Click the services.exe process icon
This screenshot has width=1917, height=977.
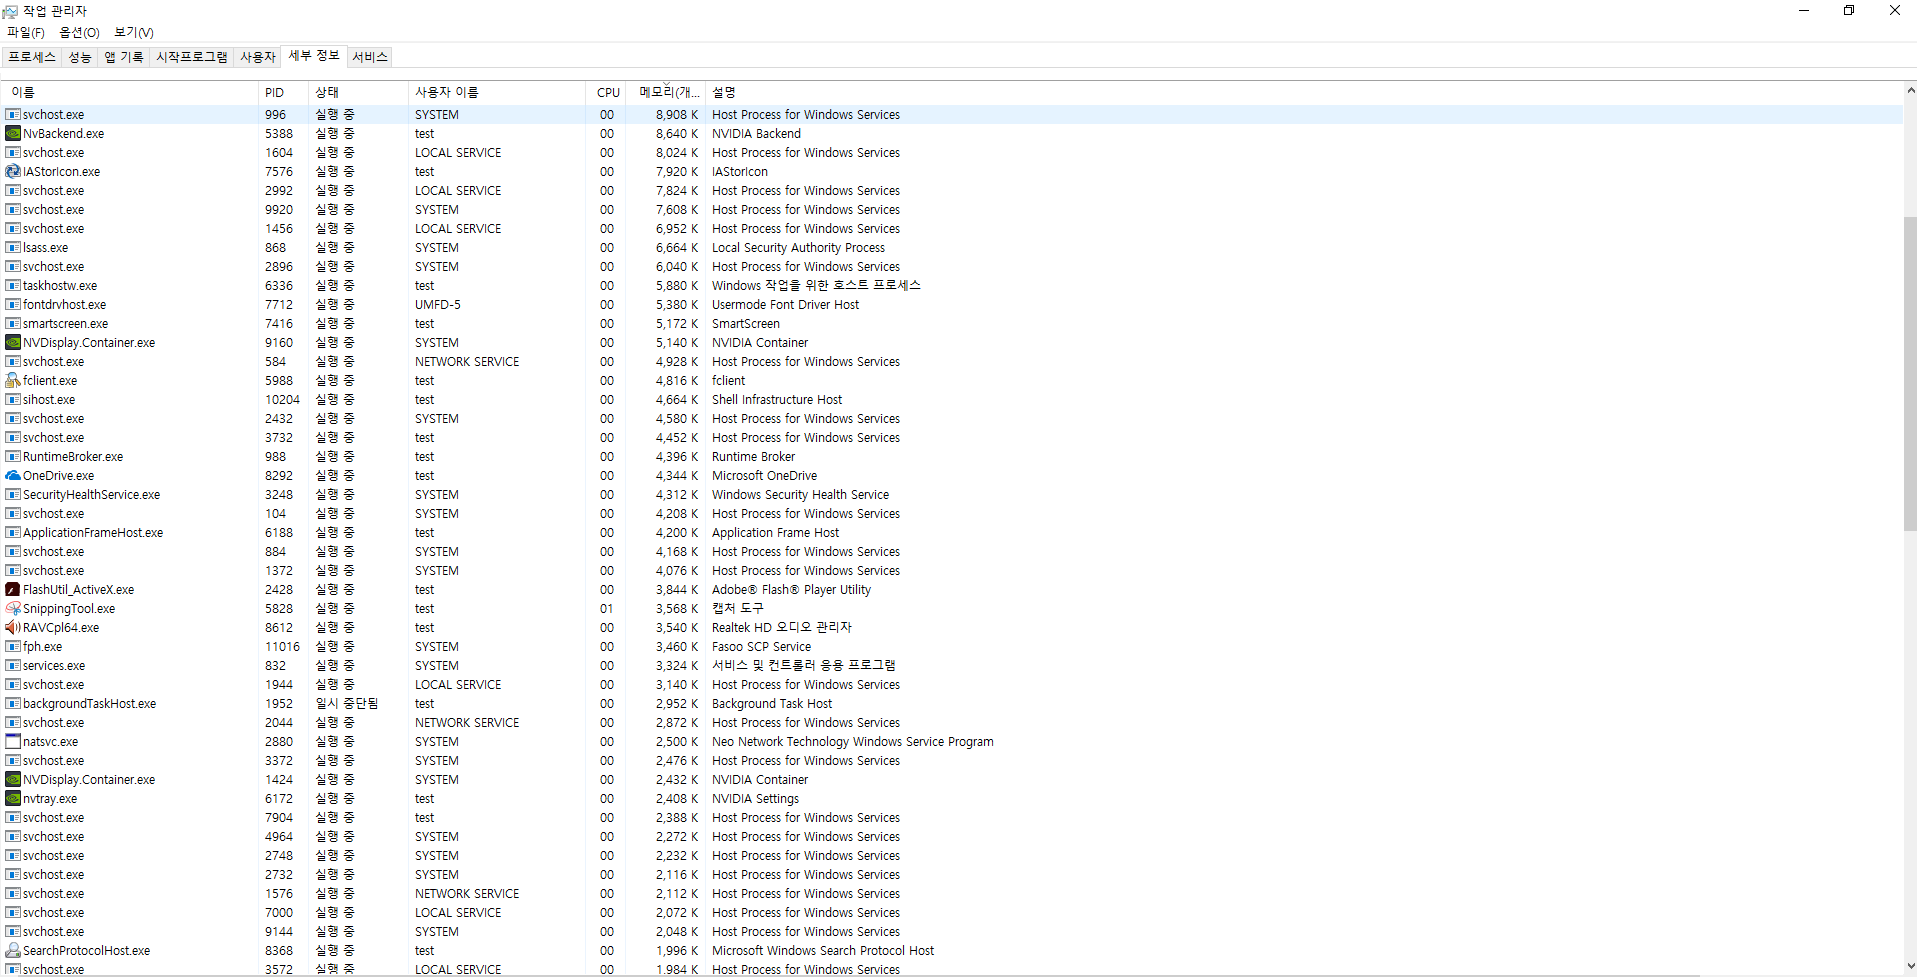[x=13, y=666]
